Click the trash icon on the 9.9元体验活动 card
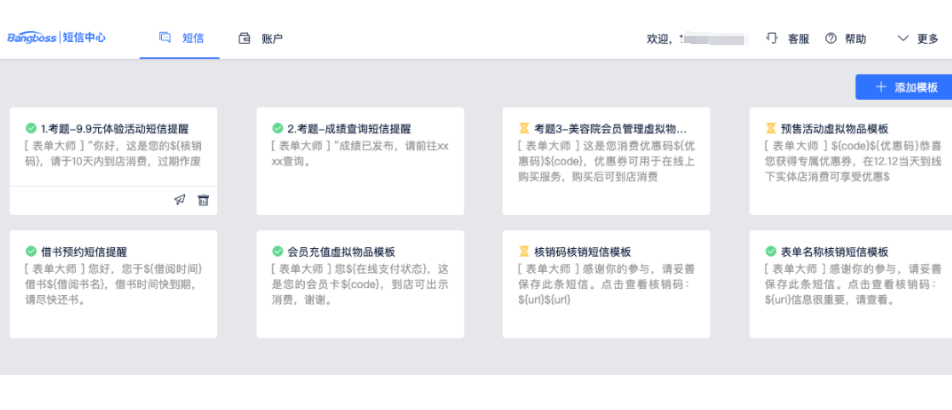Image resolution: width=952 pixels, height=410 pixels. point(203,200)
